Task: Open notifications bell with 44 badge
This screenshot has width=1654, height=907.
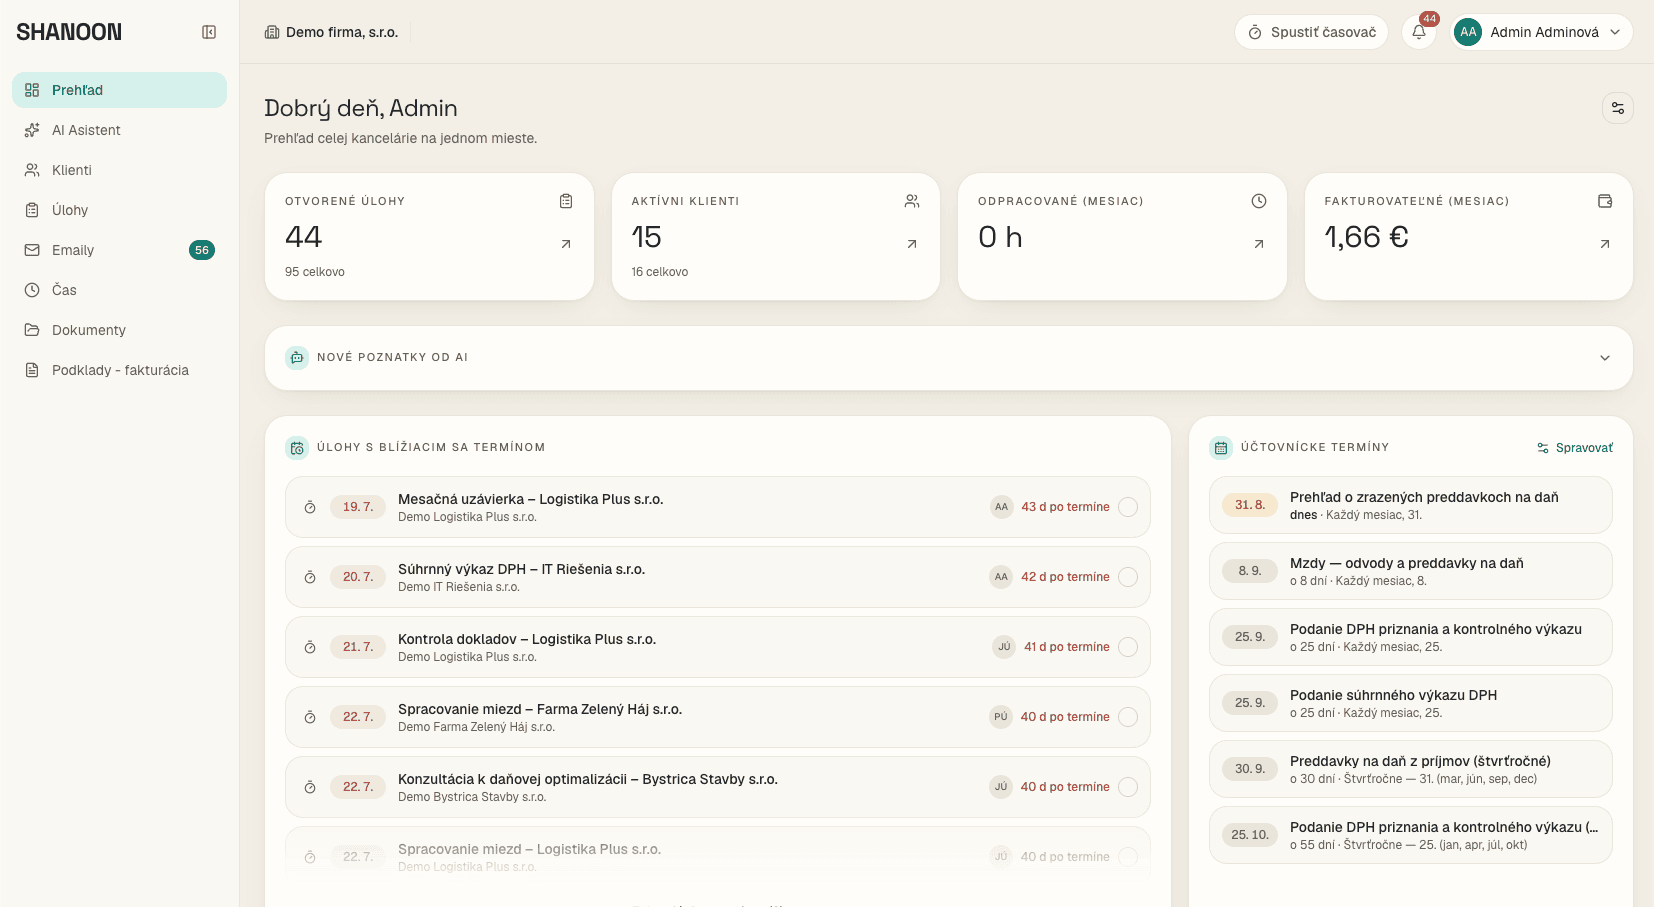Action: [x=1419, y=32]
